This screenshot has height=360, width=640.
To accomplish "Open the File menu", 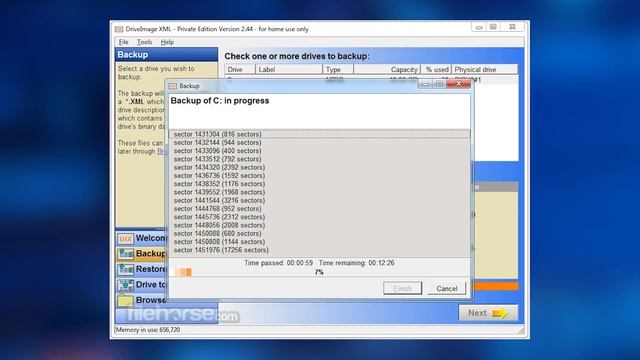I will coord(123,42).
